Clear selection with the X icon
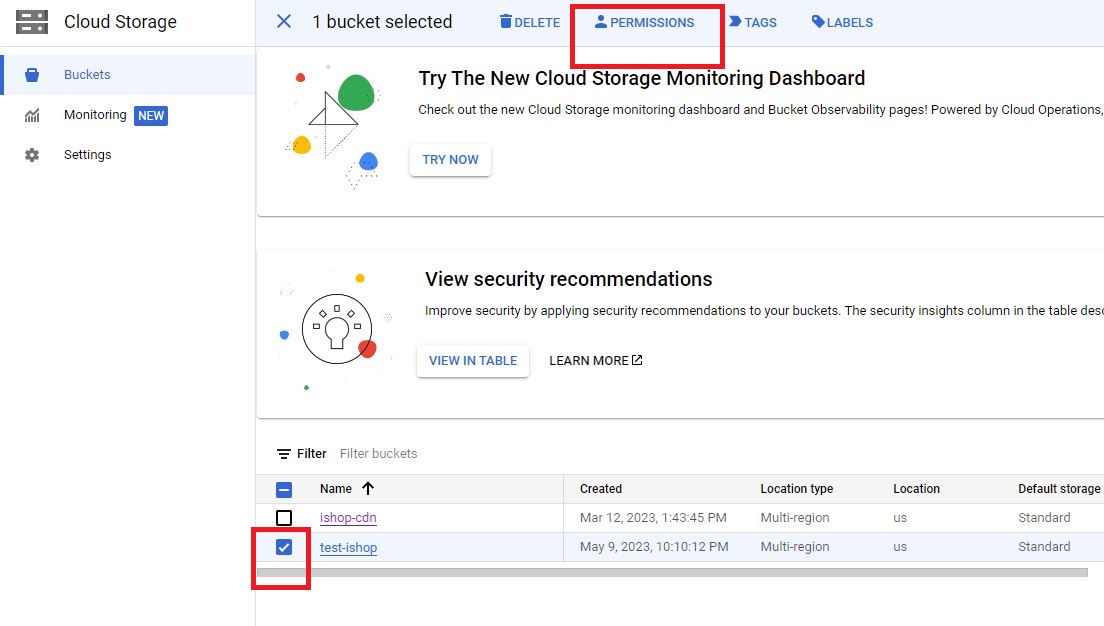 coord(284,22)
